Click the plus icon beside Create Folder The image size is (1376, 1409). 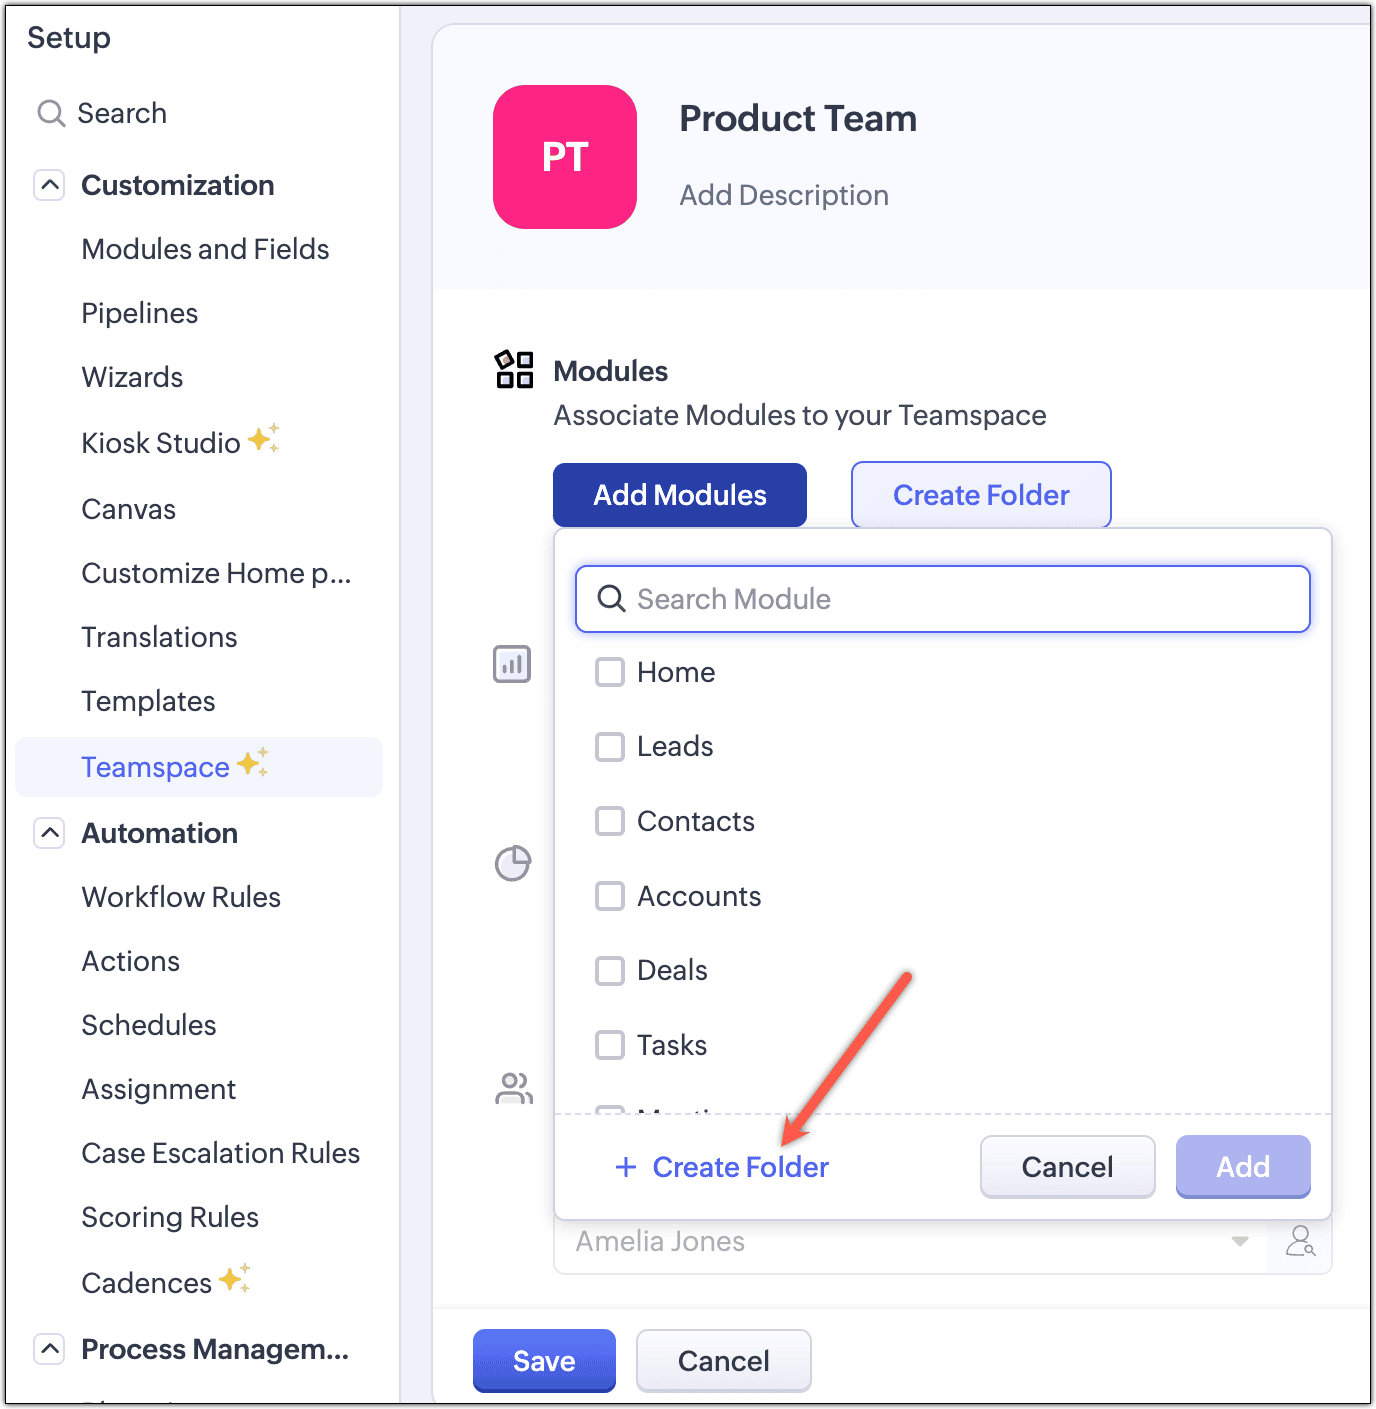[x=626, y=1167]
